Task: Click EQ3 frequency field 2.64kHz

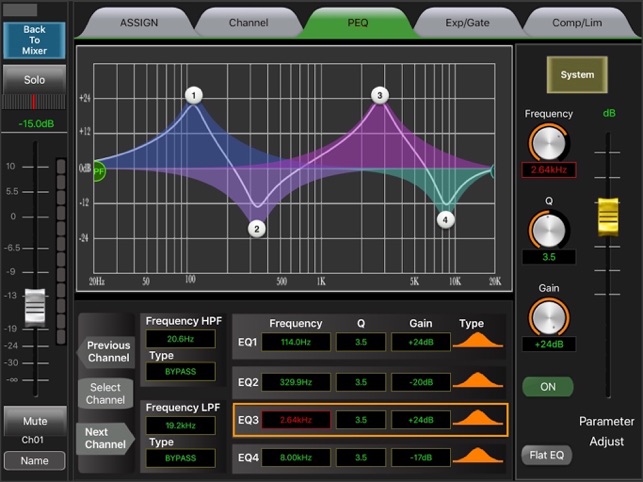Action: tap(296, 420)
